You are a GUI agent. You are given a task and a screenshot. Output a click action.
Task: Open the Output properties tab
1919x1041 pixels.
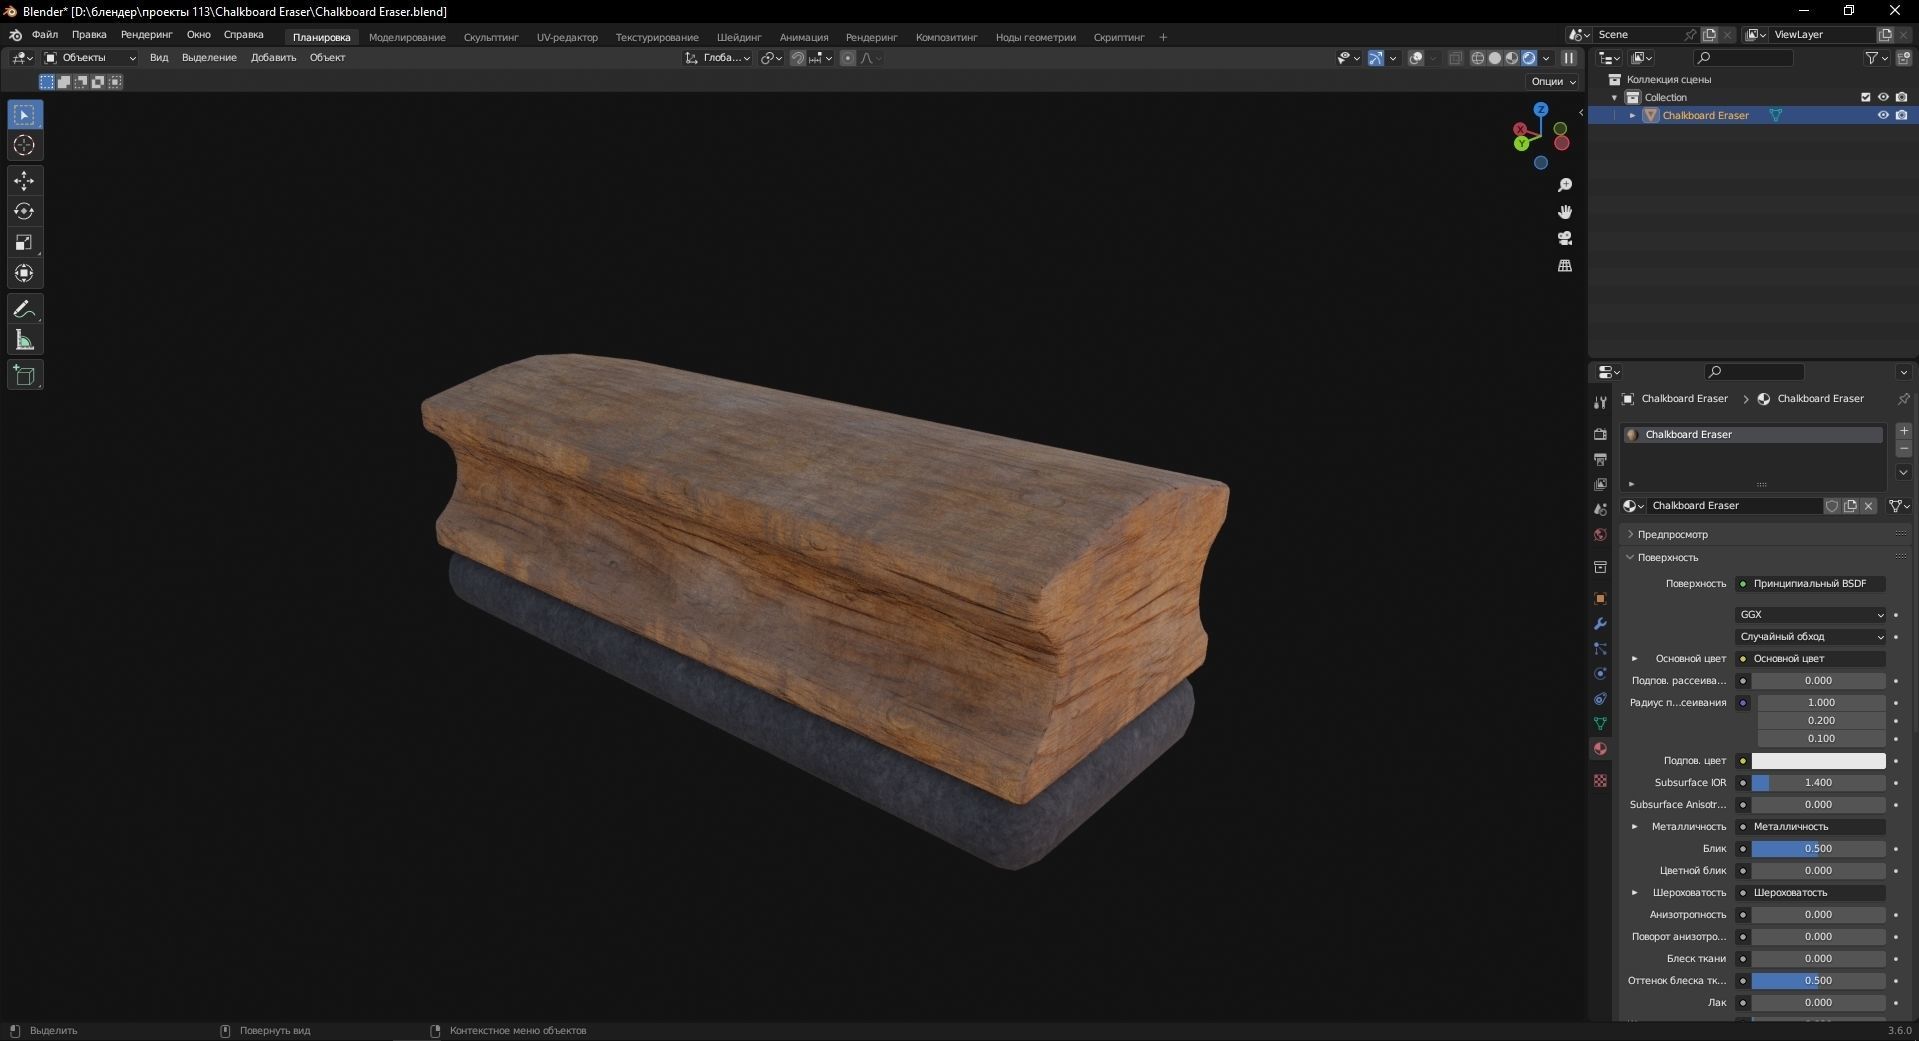pyautogui.click(x=1600, y=459)
